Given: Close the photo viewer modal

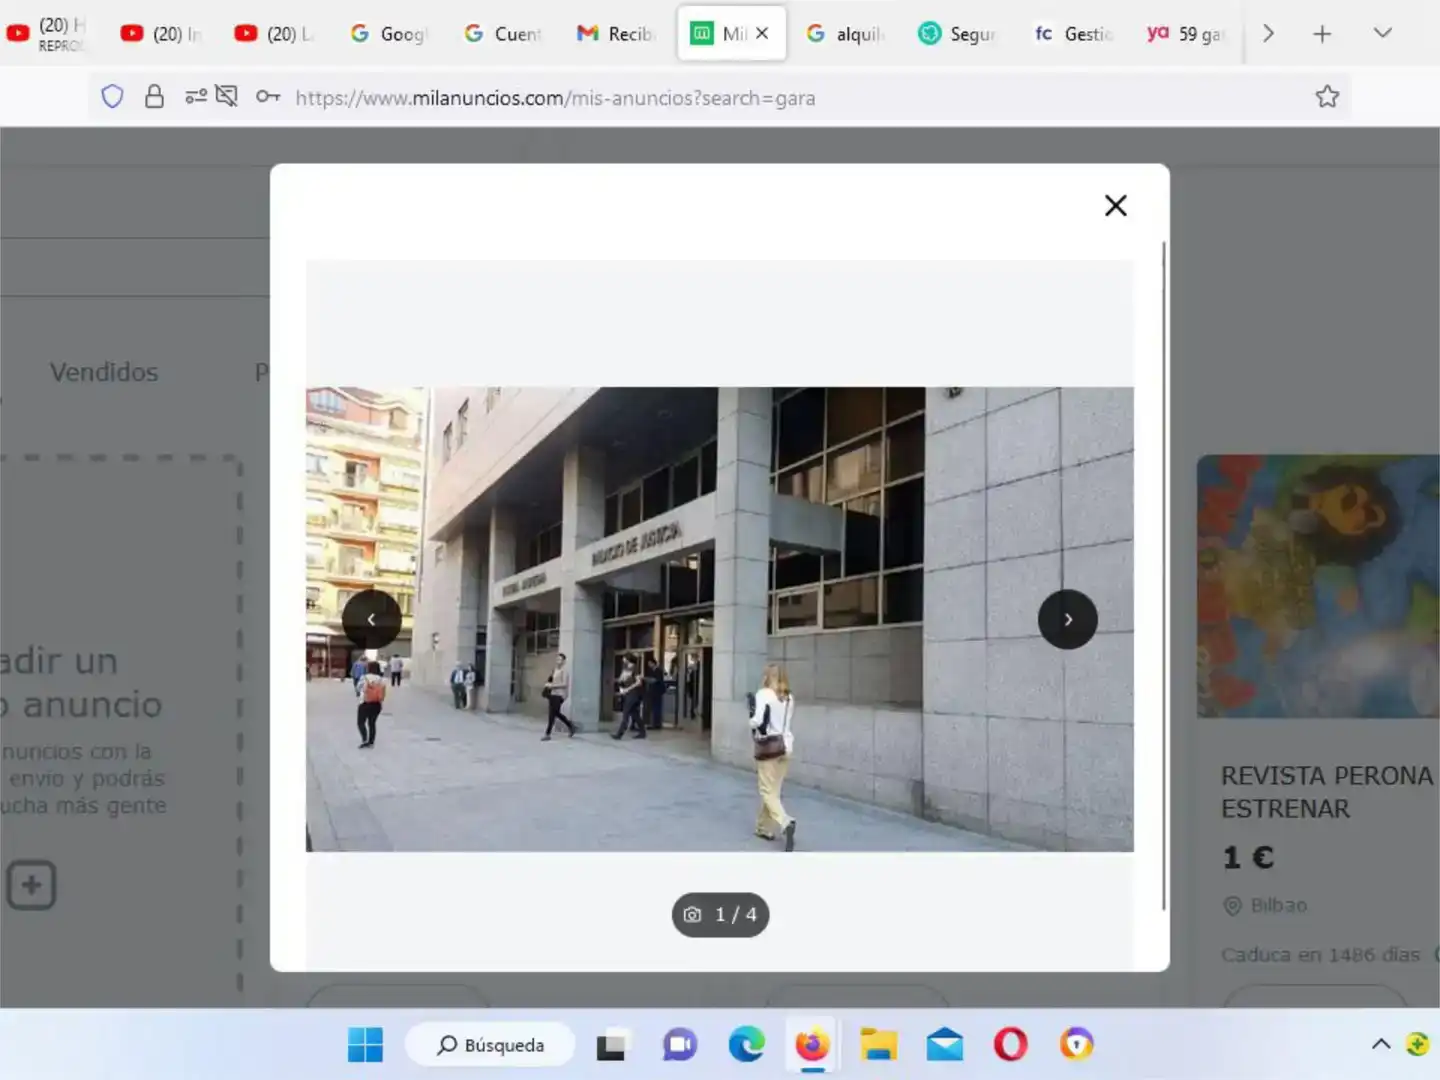Looking at the screenshot, I should click(1116, 205).
